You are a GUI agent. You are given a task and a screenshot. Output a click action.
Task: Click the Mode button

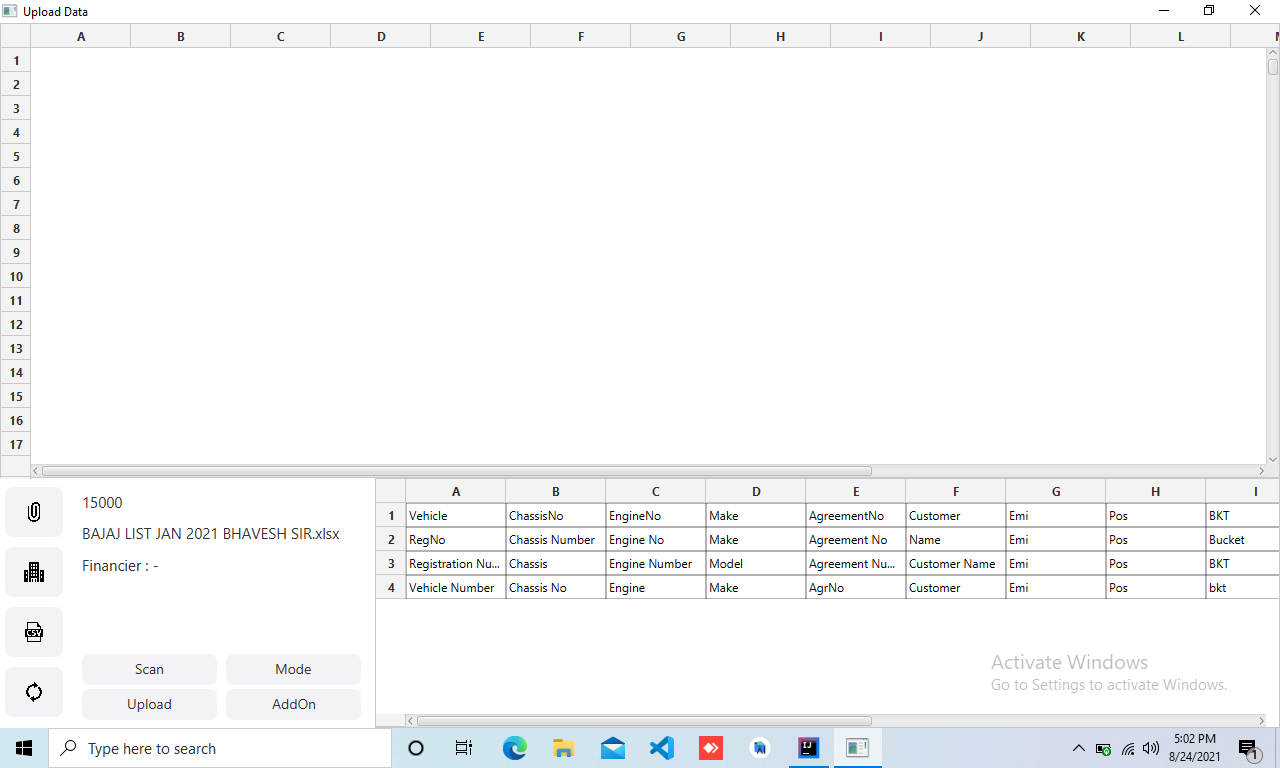[293, 669]
